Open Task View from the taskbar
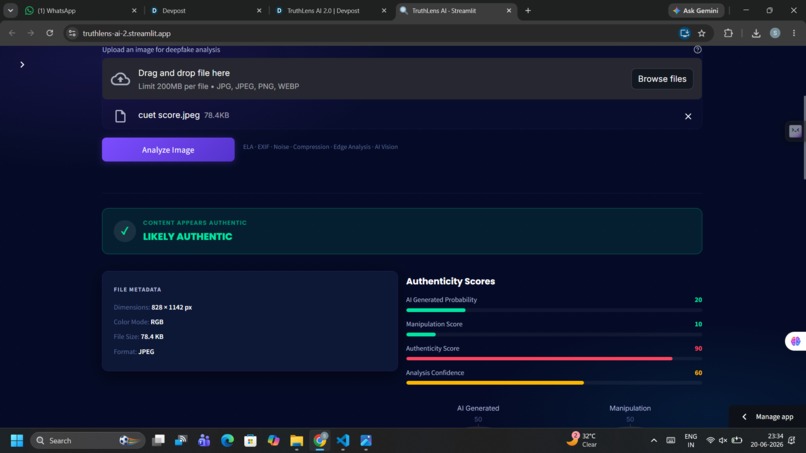Viewport: 806px width, 453px height. click(158, 441)
